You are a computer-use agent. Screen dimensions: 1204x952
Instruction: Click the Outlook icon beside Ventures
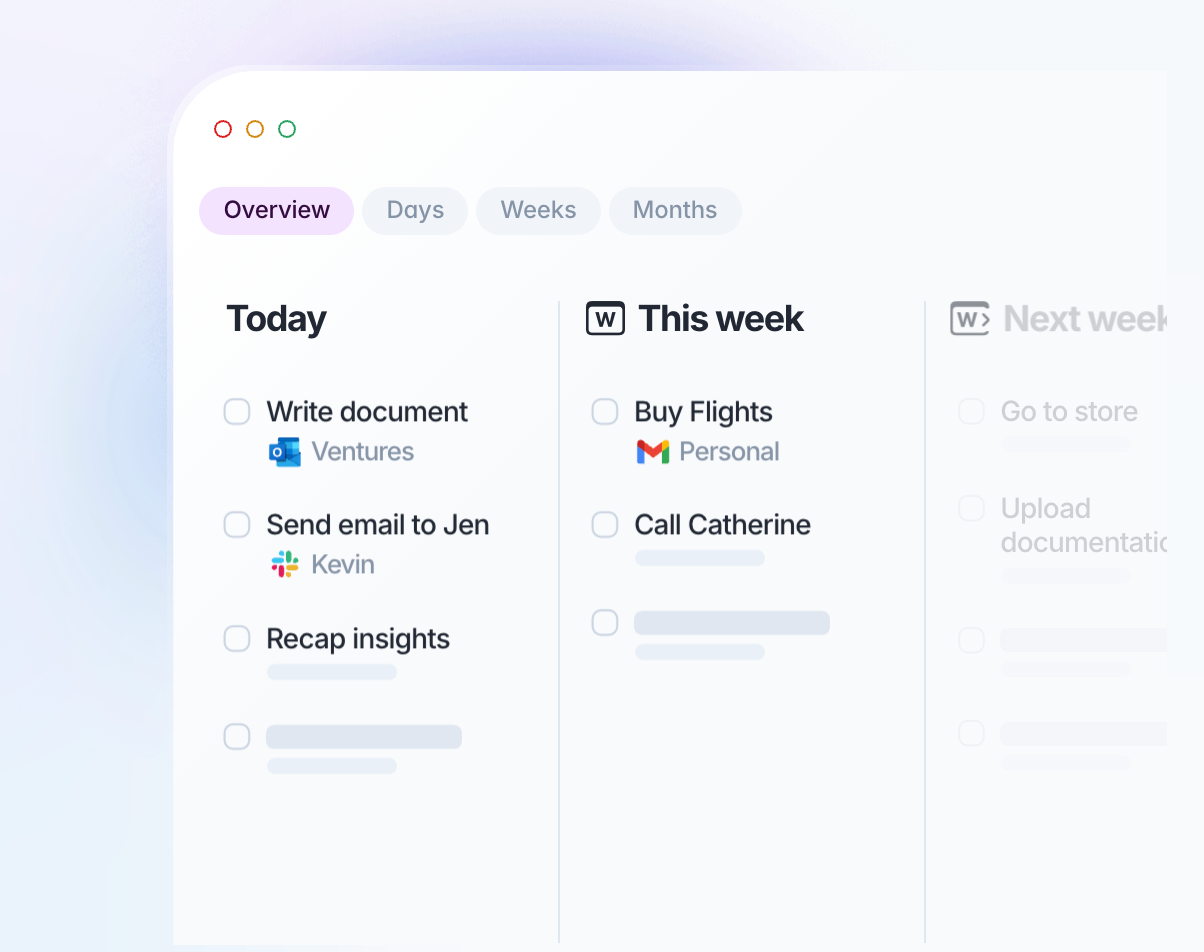[x=285, y=452]
